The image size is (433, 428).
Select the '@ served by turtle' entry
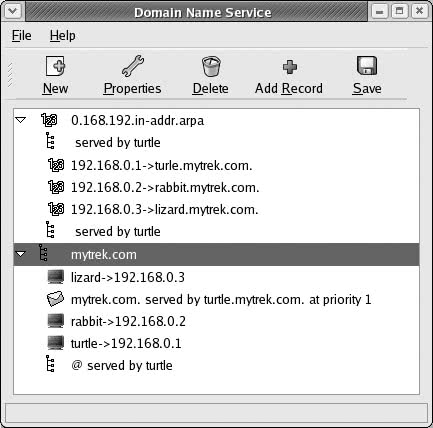122,366
